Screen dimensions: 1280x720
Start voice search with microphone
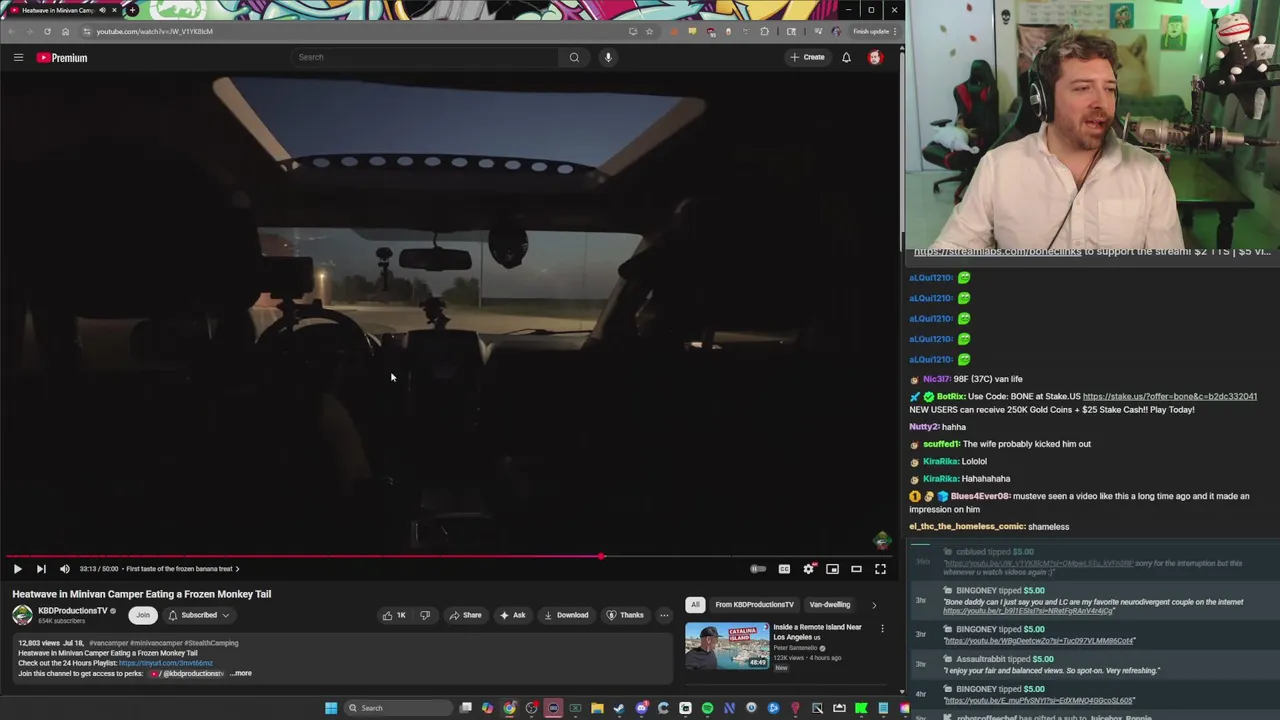(x=608, y=57)
